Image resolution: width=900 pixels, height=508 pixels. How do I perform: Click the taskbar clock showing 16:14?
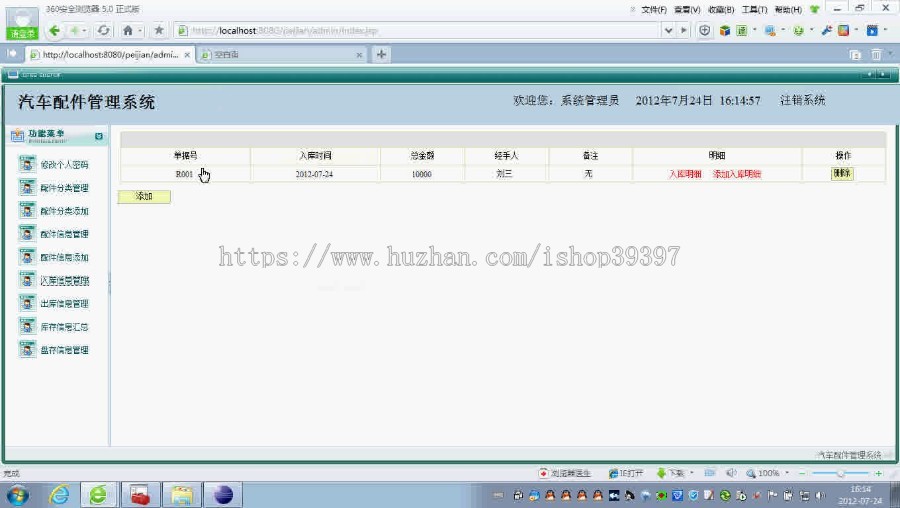(x=860, y=494)
